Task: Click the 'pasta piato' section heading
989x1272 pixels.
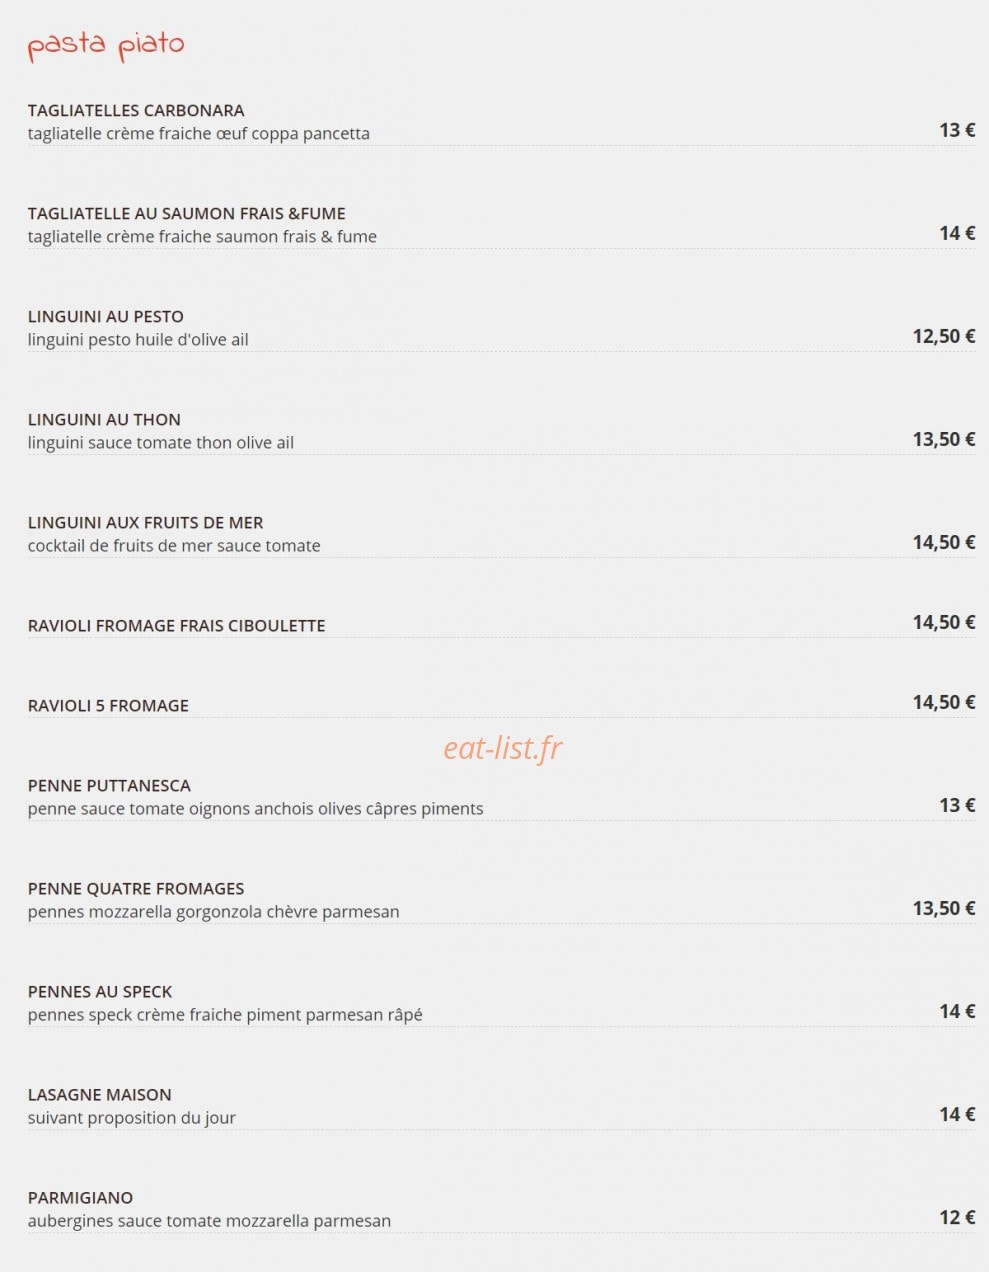Action: point(106,46)
